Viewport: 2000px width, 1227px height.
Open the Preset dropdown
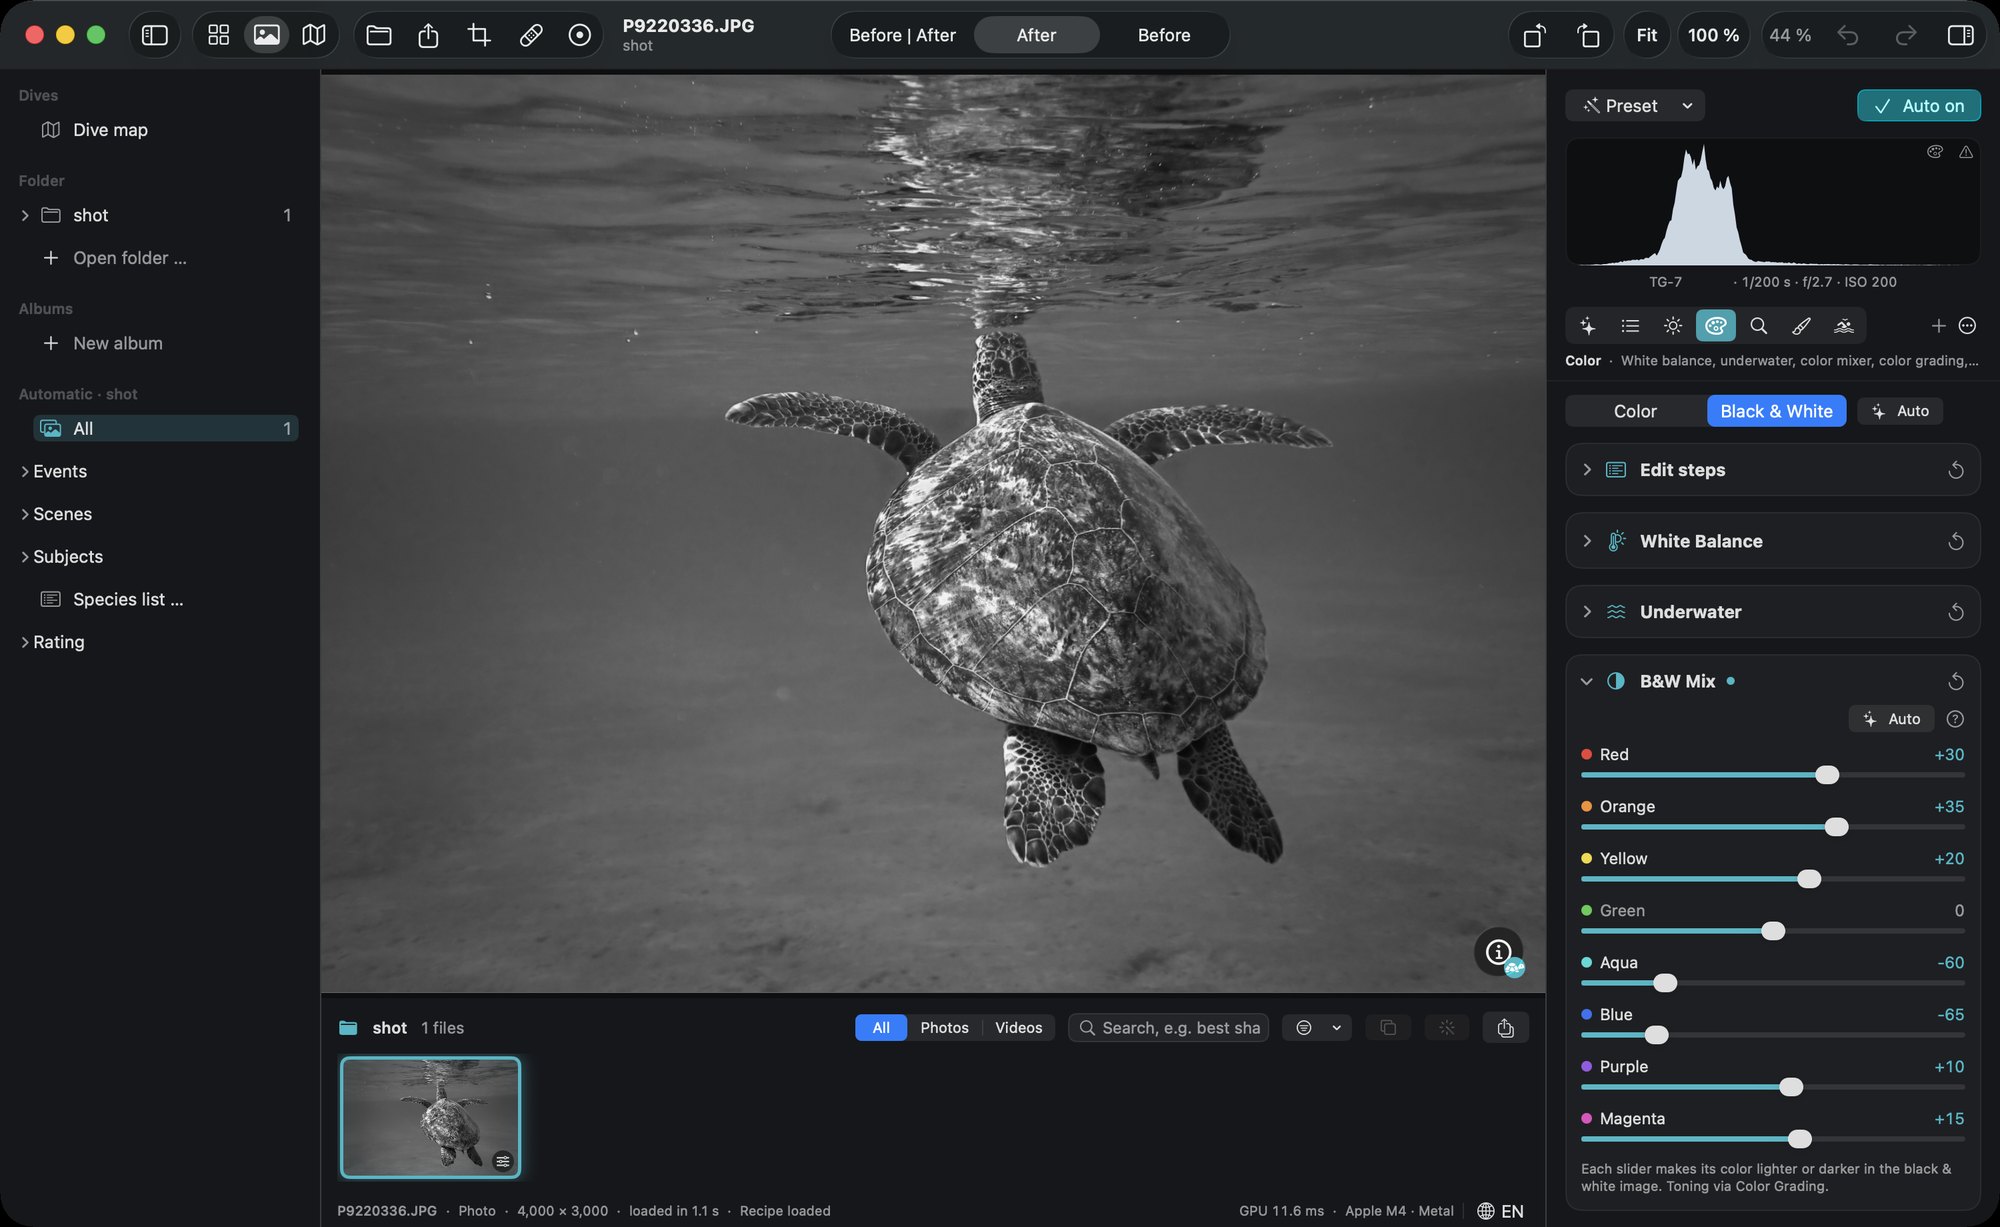point(1636,106)
